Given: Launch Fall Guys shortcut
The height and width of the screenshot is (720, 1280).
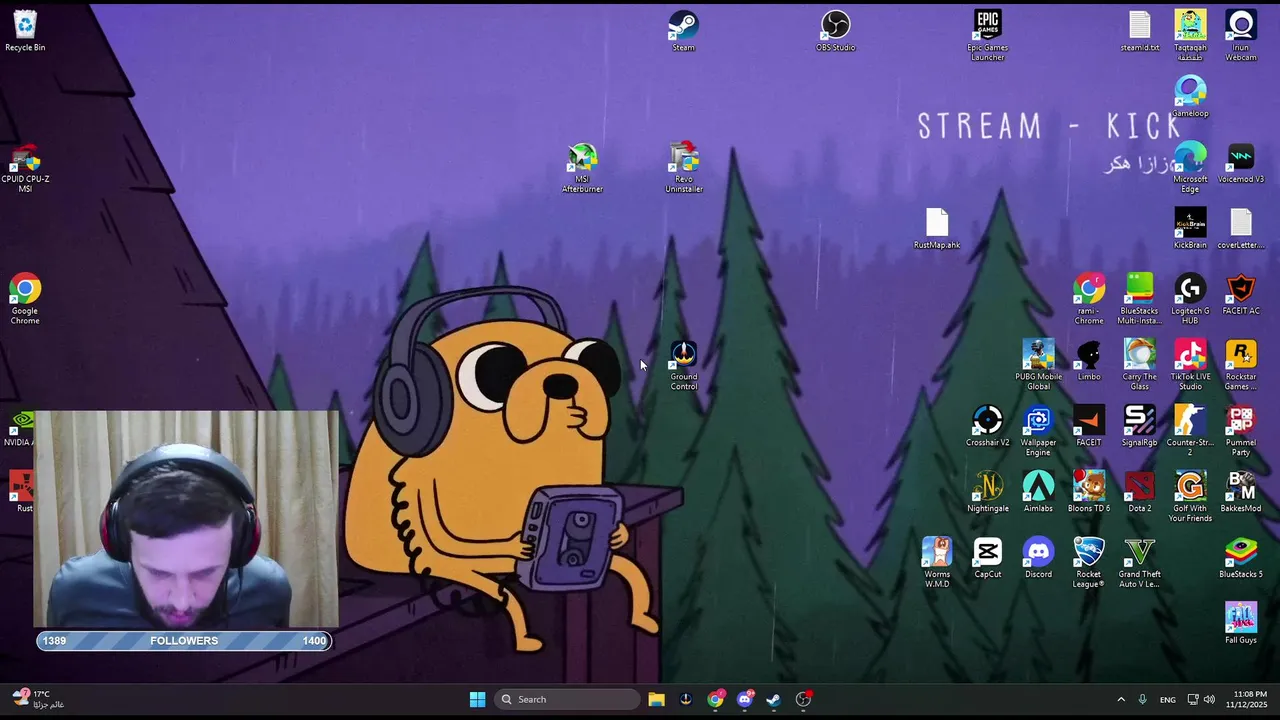Looking at the screenshot, I should 1241,624.
